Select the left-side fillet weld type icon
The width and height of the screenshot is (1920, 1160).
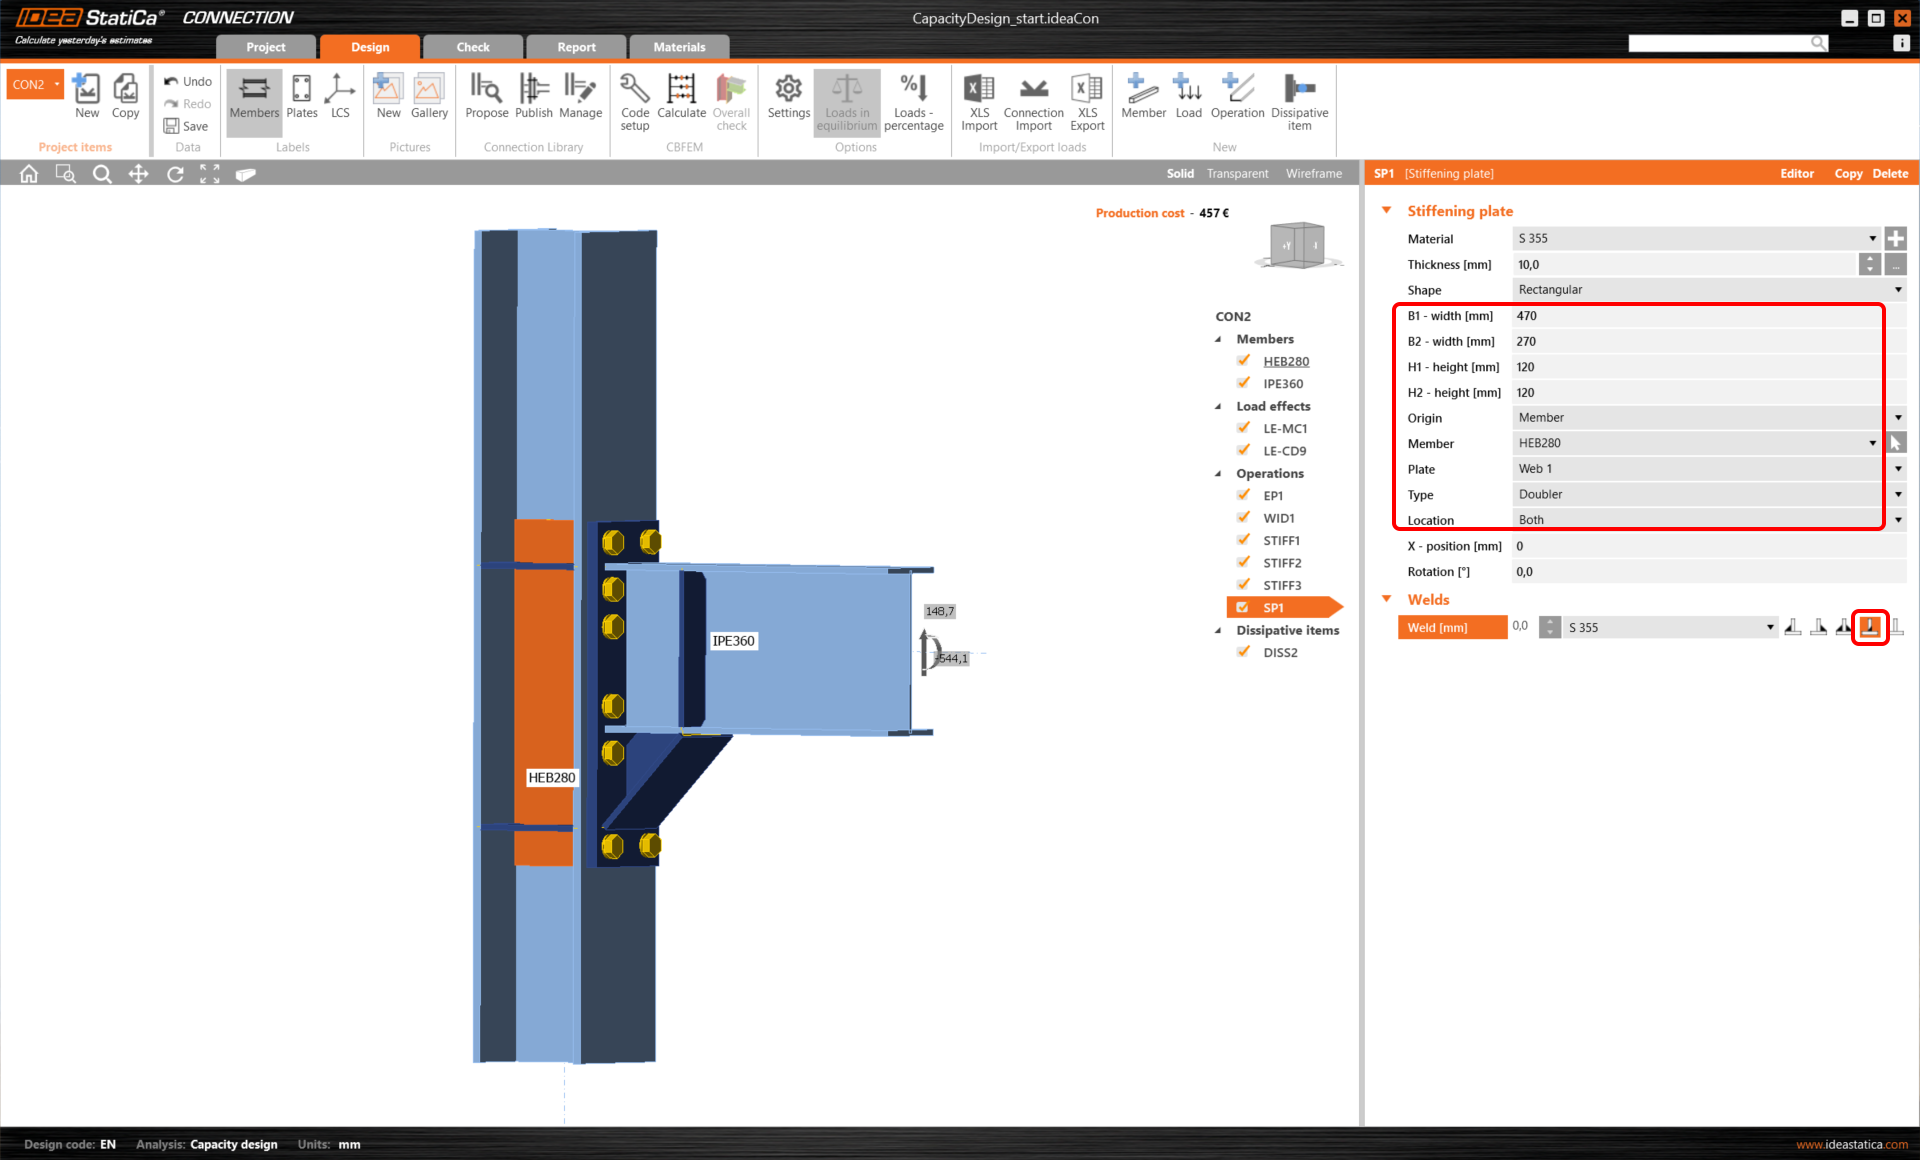(1793, 627)
